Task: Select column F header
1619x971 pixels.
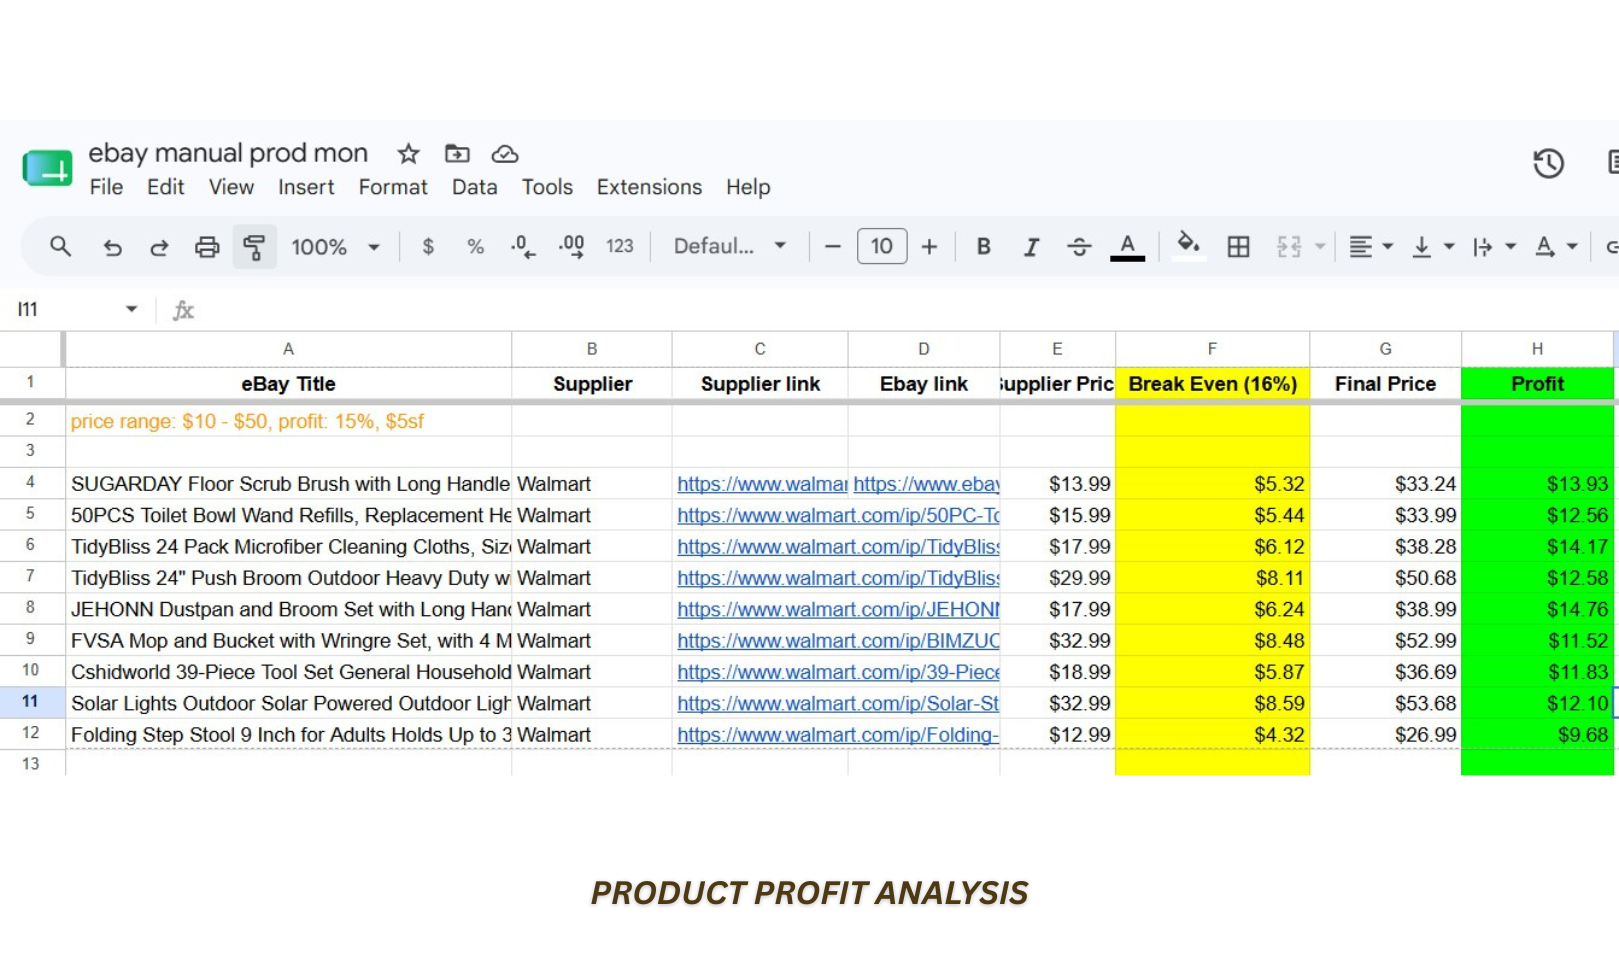Action: [1212, 349]
